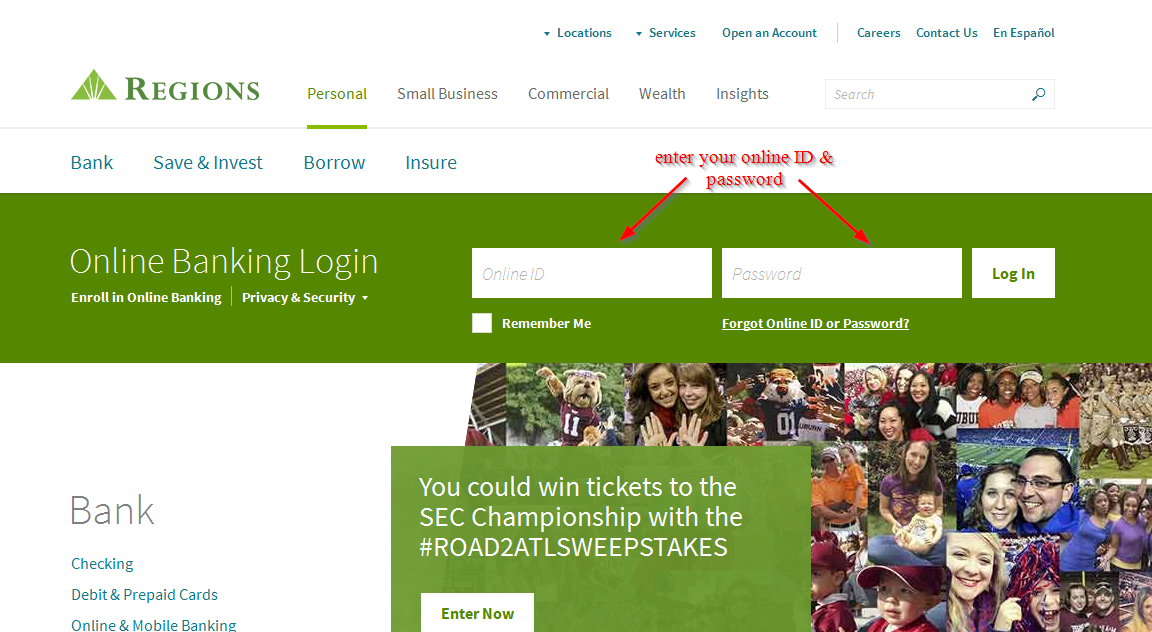Image resolution: width=1152 pixels, height=632 pixels.
Task: Click the search magnifier icon
Action: [1038, 94]
